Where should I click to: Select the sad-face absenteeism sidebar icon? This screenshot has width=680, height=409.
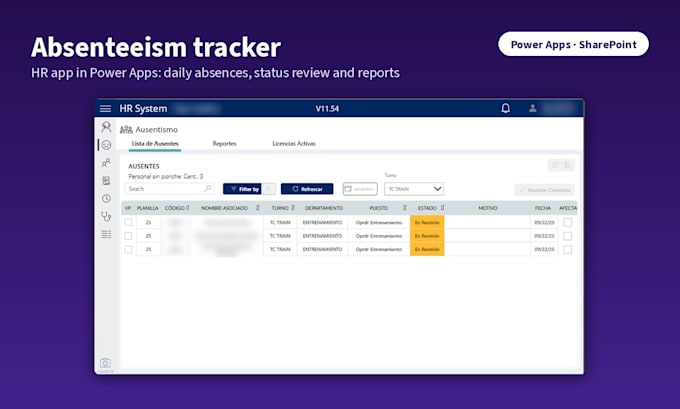[x=106, y=145]
